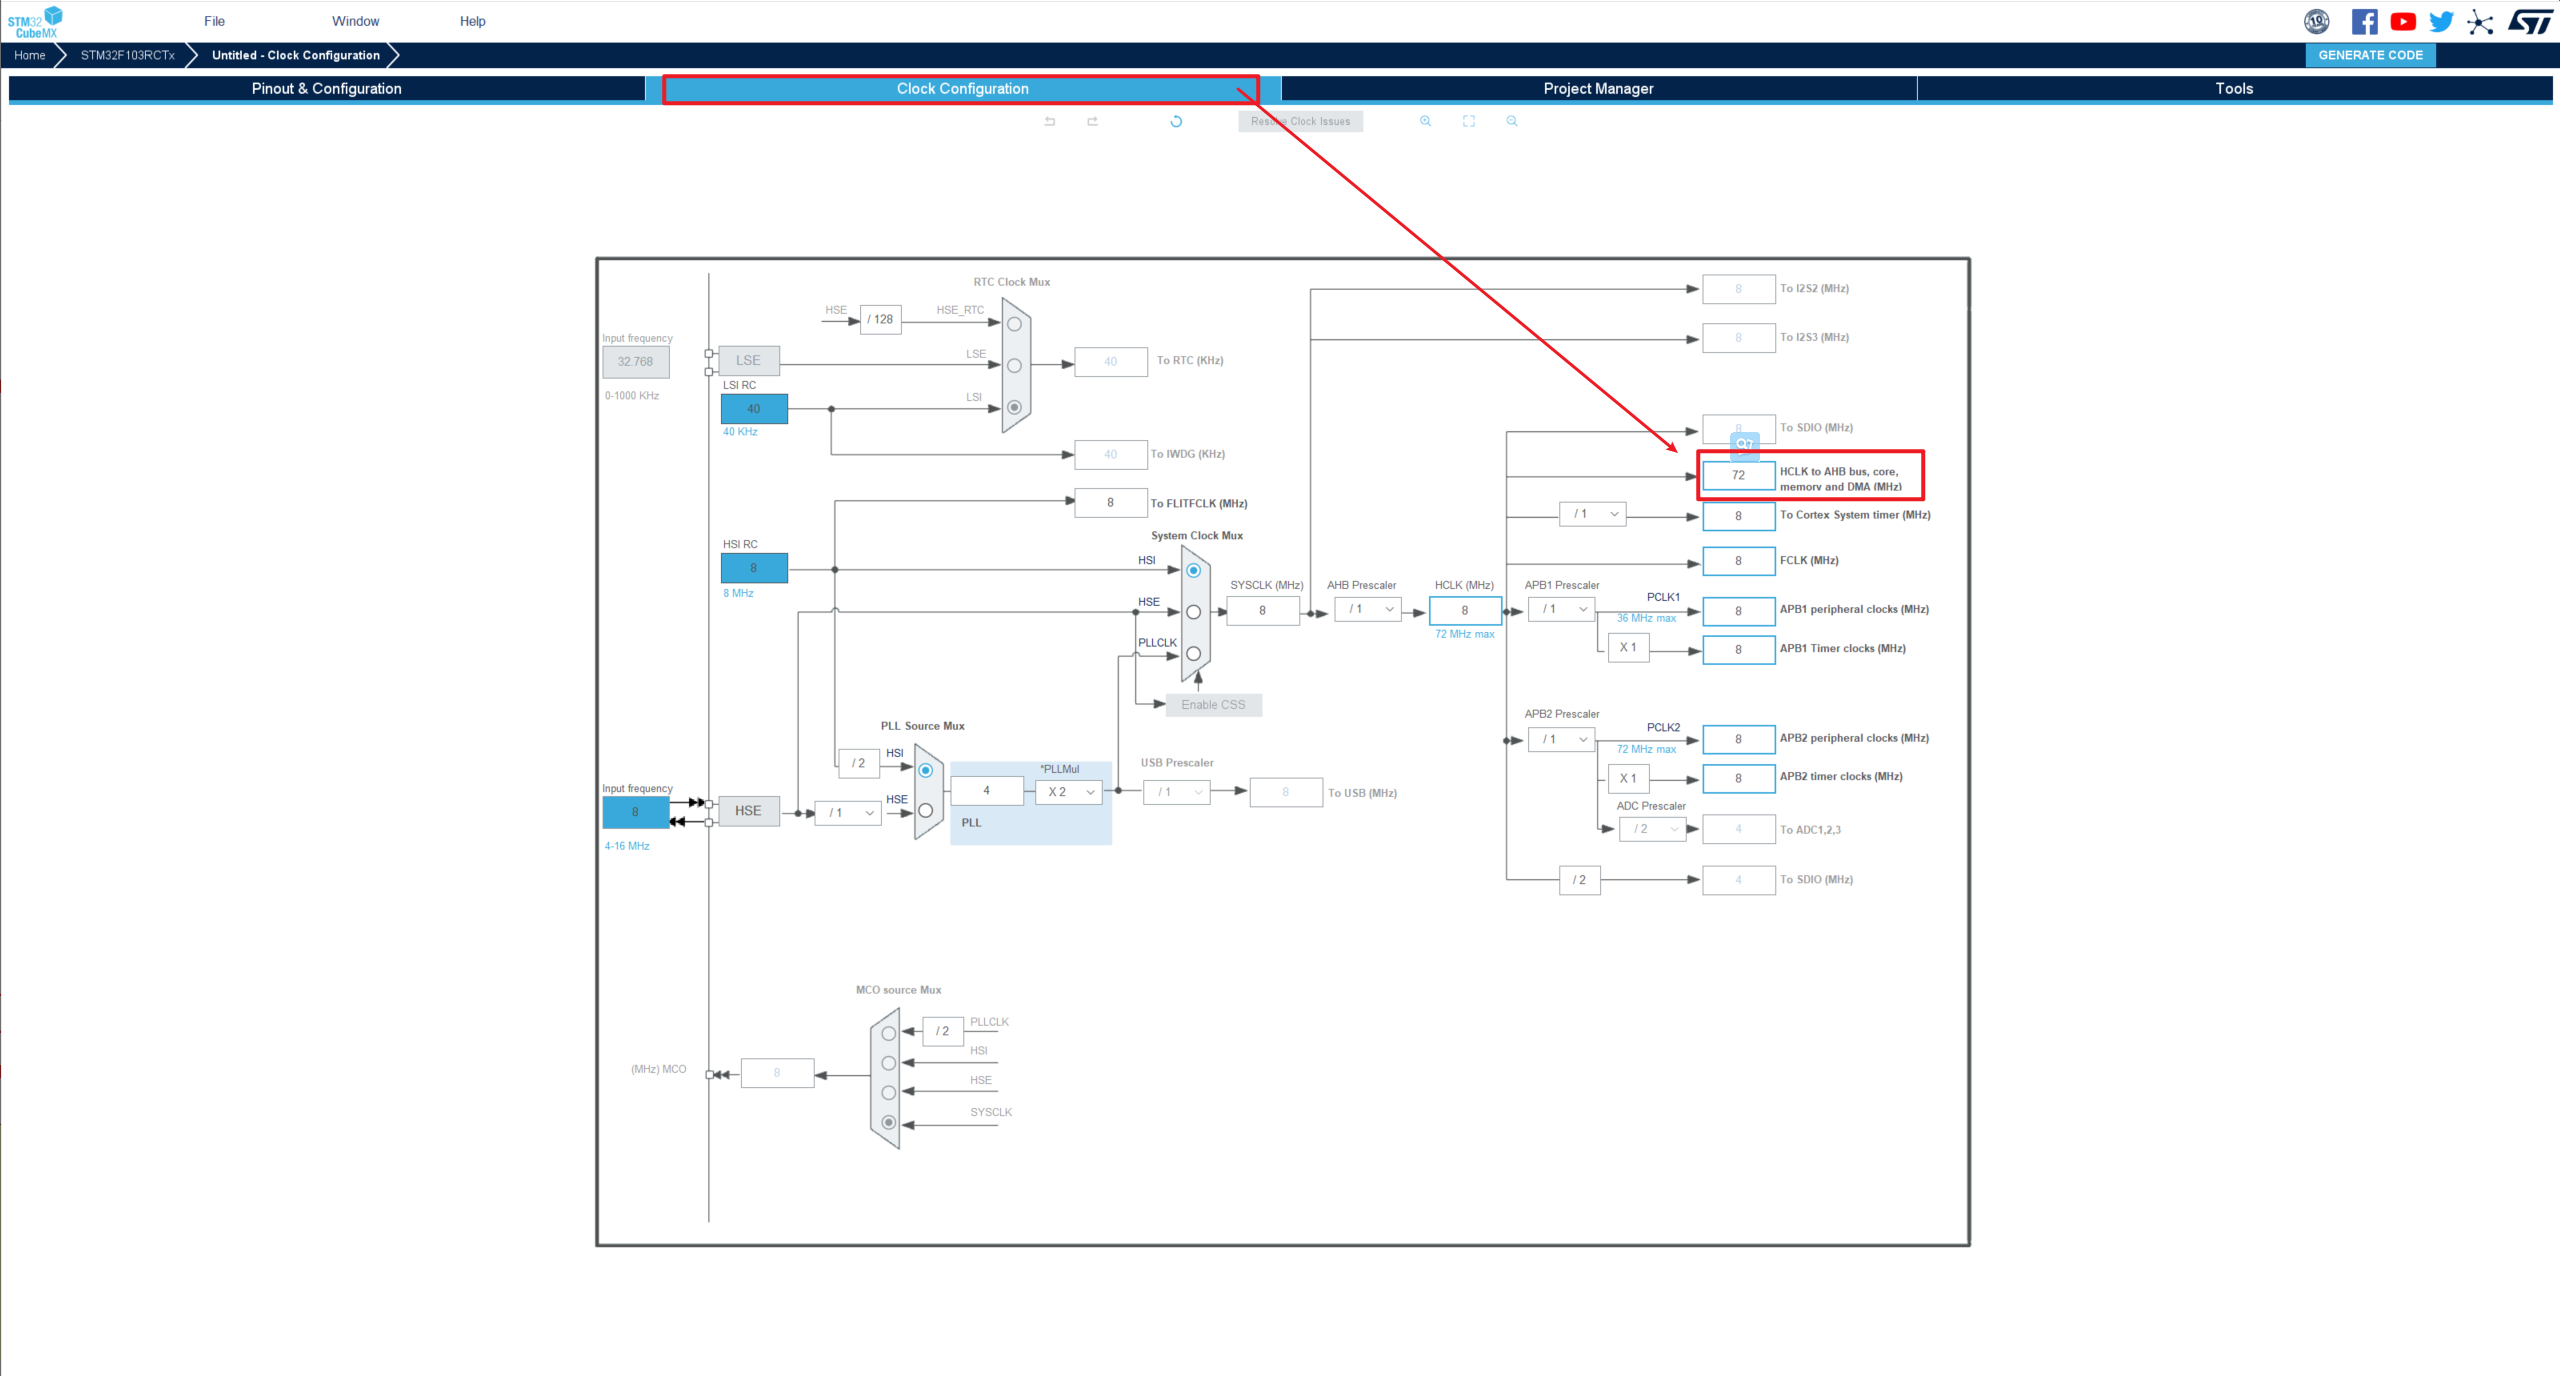Select HSI in PLL Source Mux
This screenshot has width=2560, height=1376.
(925, 770)
